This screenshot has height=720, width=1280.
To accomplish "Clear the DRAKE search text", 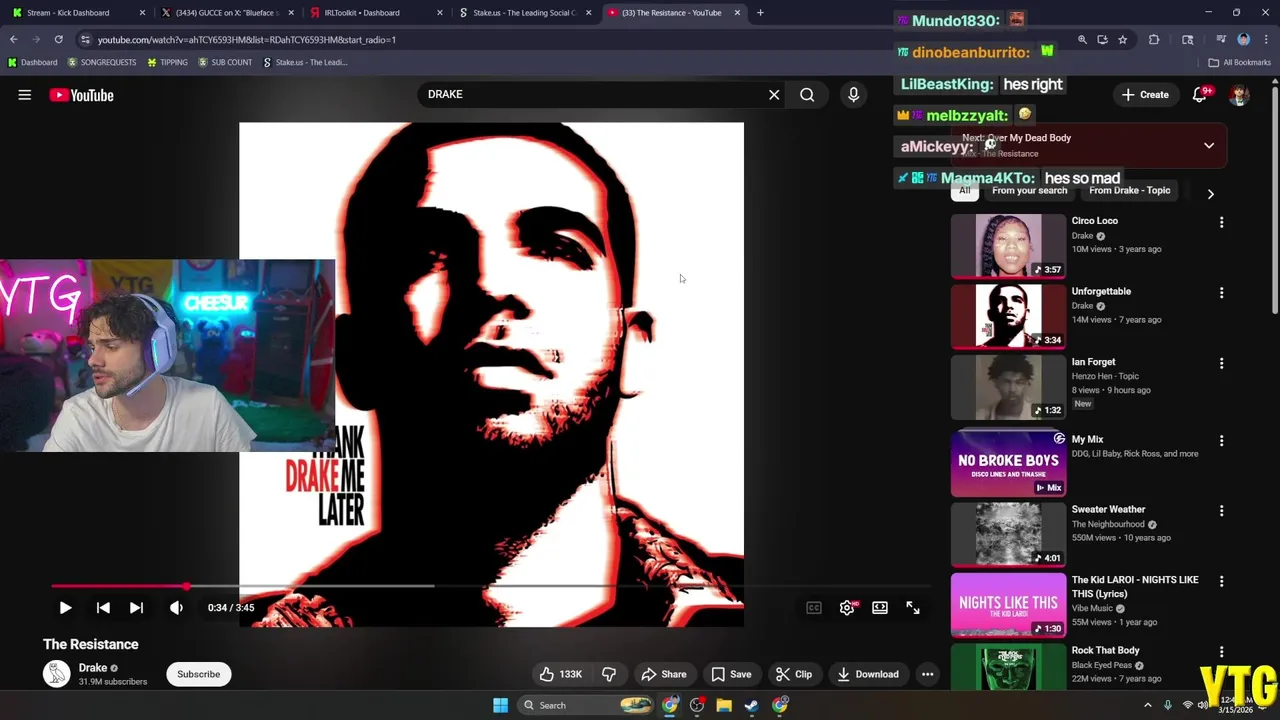I will click(x=774, y=94).
